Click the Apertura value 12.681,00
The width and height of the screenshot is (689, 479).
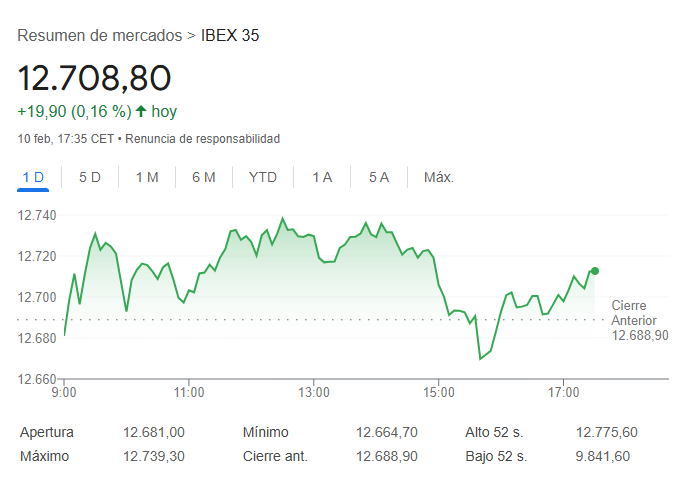[154, 433]
